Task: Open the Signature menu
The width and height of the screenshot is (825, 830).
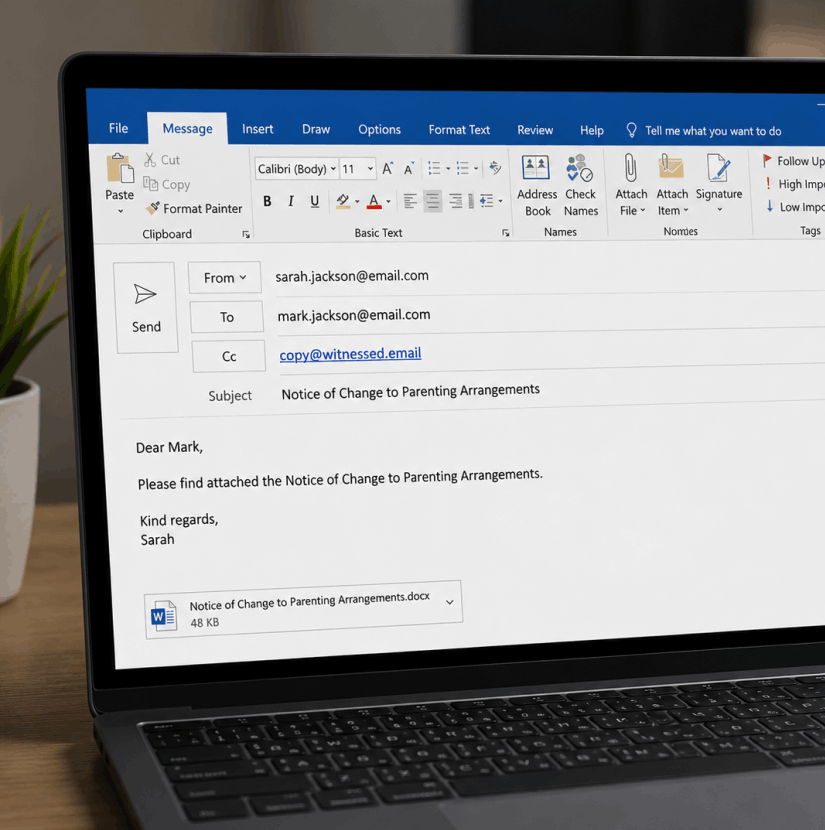Action: [719, 184]
